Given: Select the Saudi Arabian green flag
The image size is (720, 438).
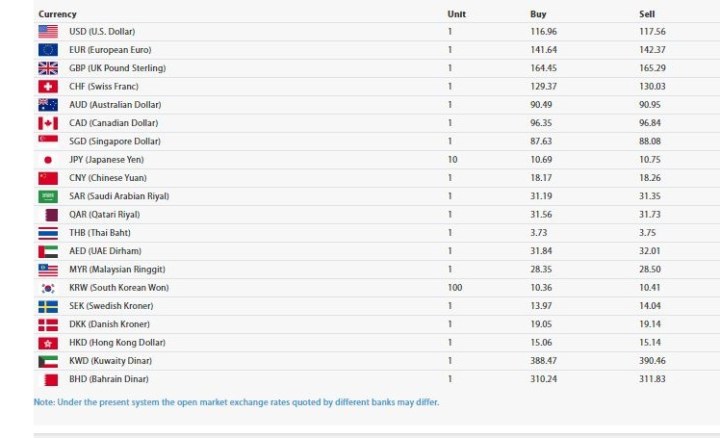Looking at the screenshot, I should coord(48,196).
